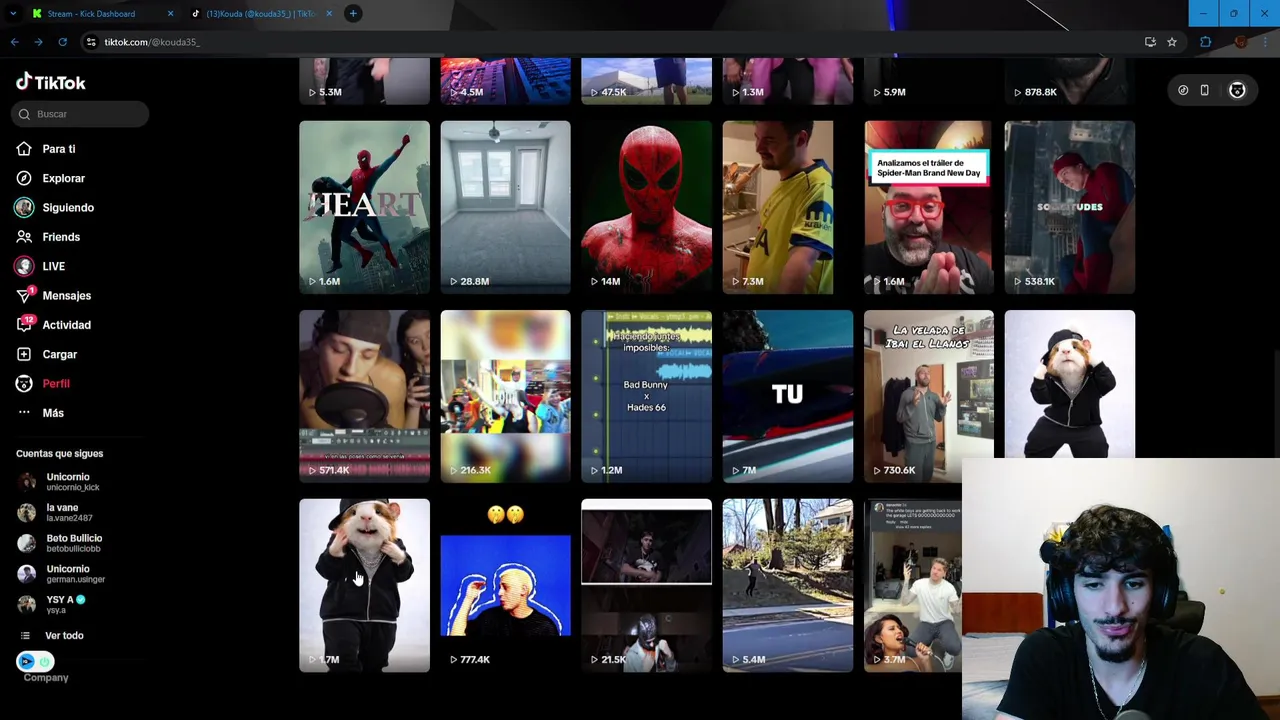Click Company footer link
The image size is (1280, 720).
point(46,678)
